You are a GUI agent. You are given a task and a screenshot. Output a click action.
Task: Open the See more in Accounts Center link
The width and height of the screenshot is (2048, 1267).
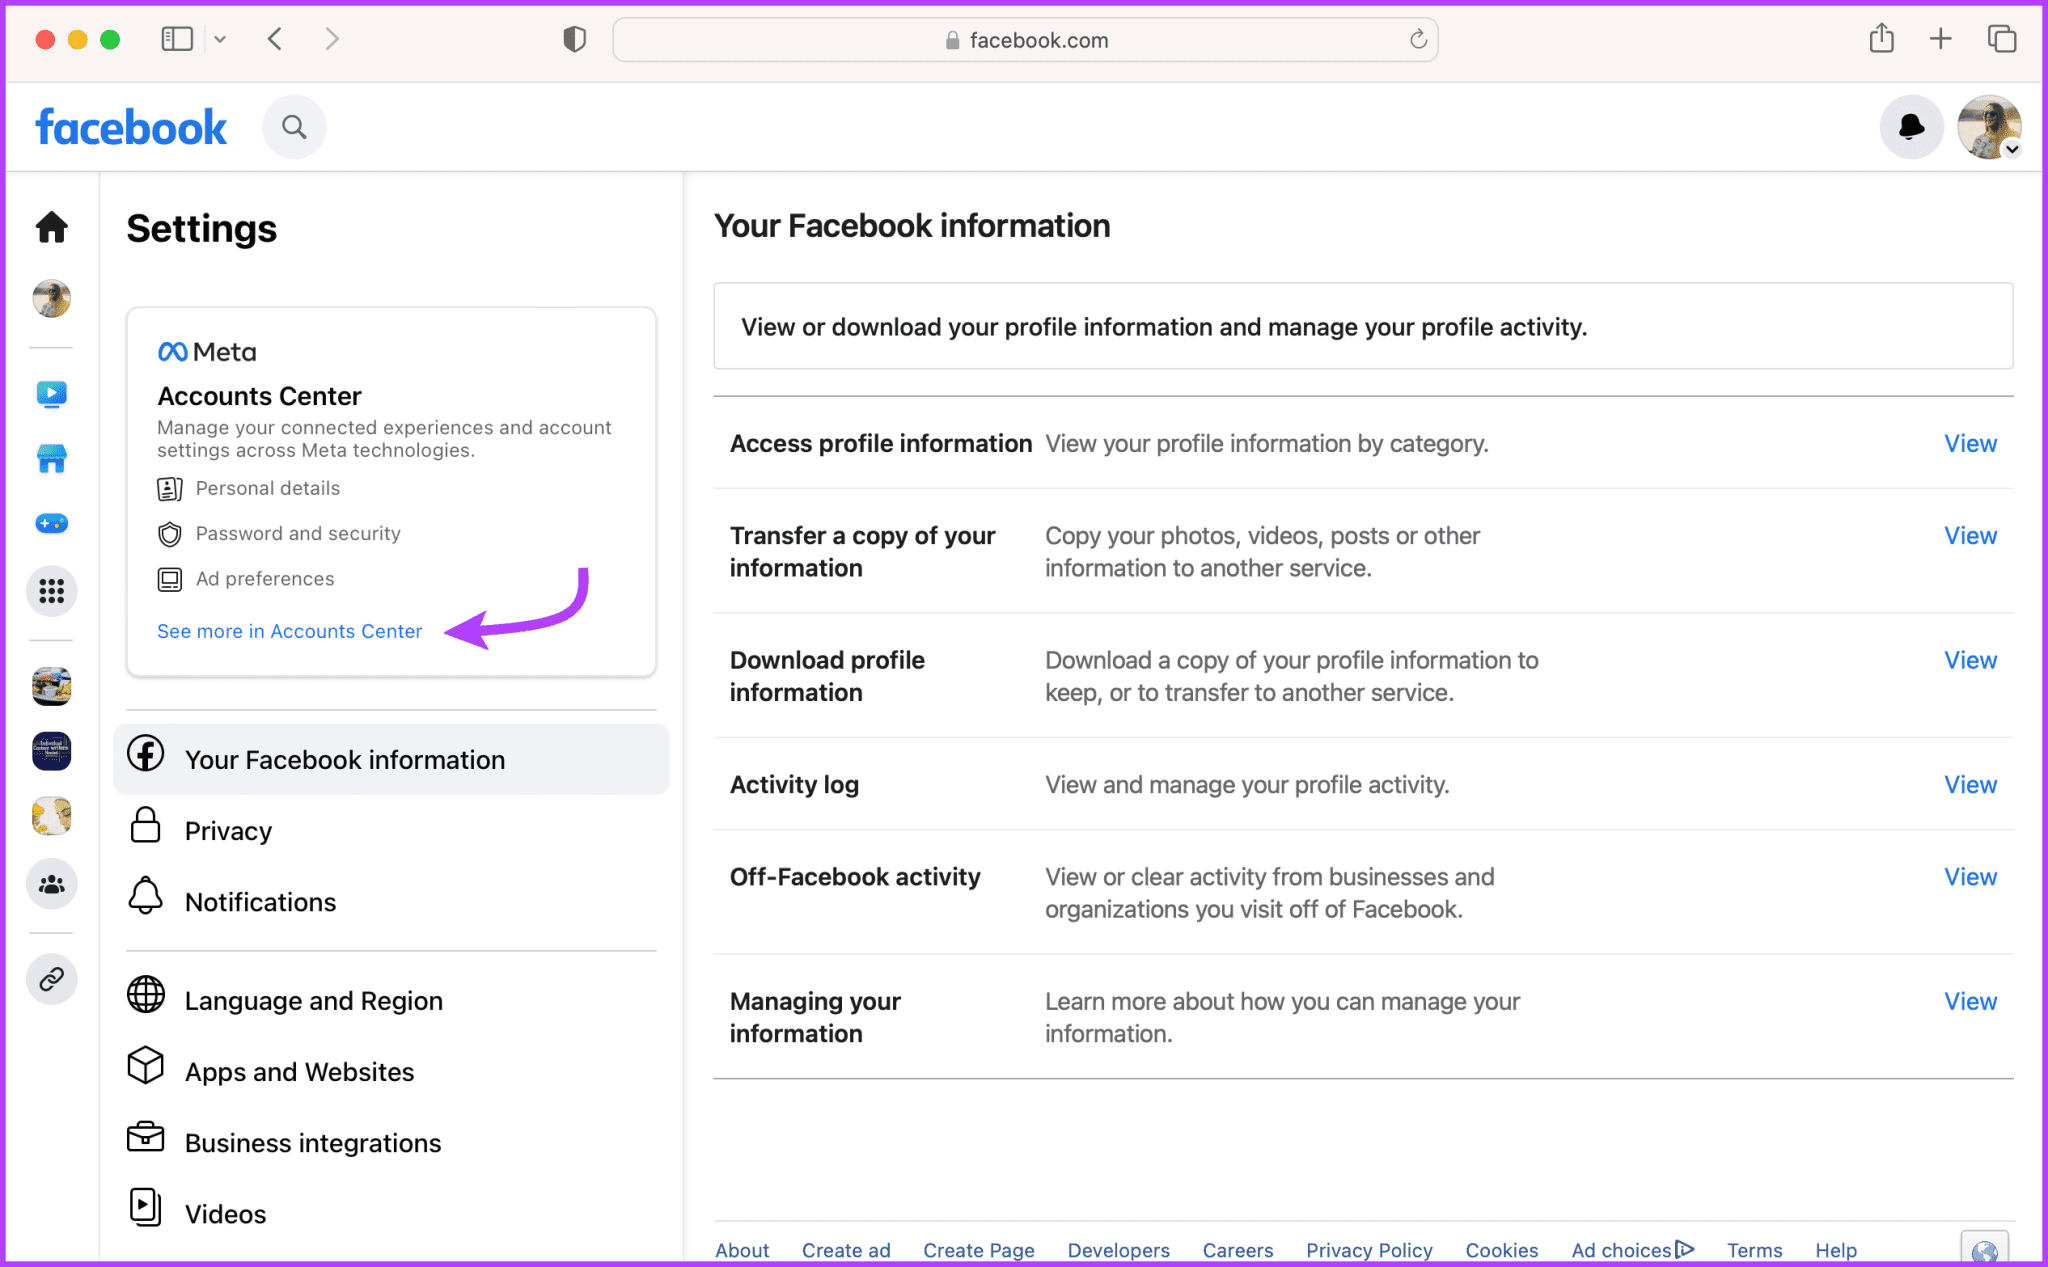289,631
